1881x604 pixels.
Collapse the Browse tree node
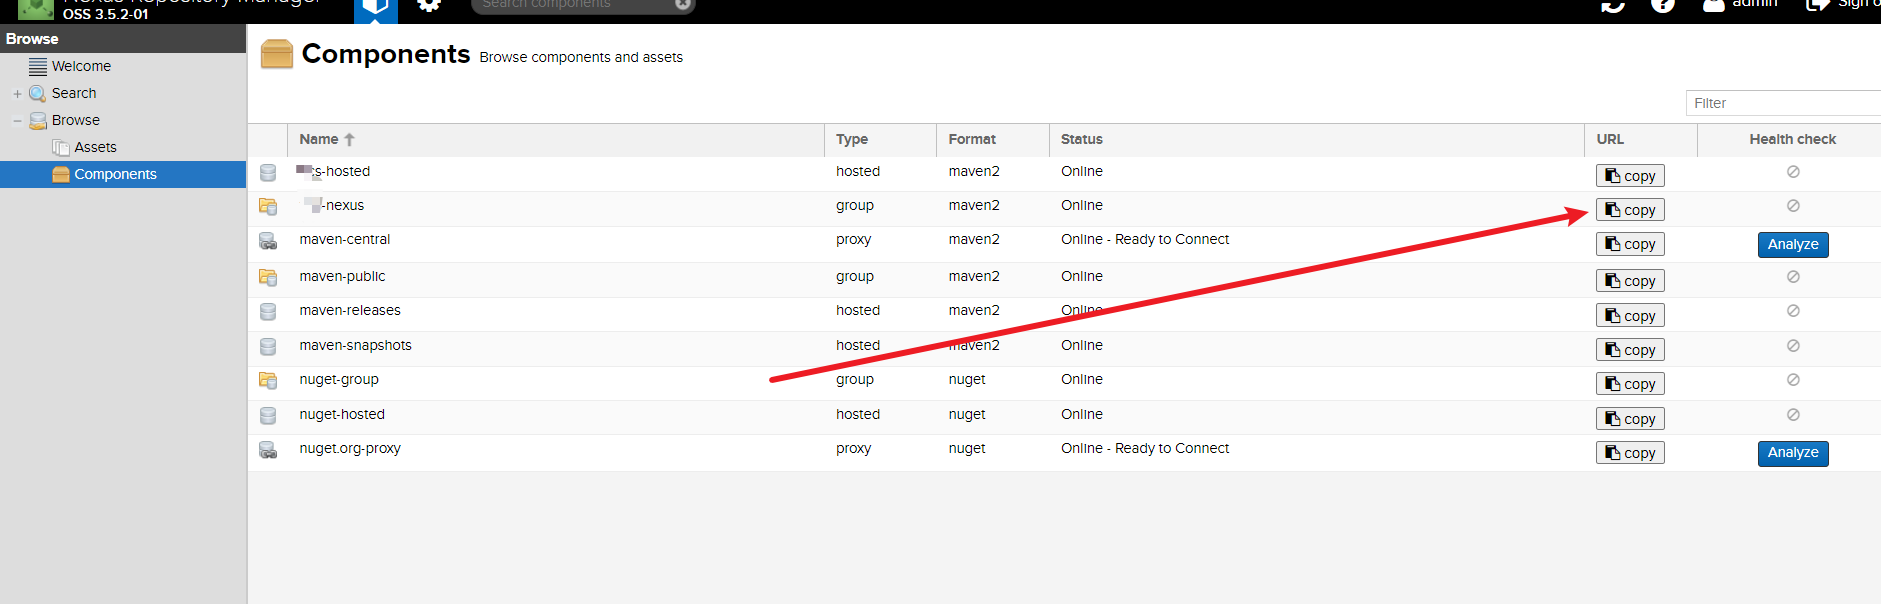(x=17, y=121)
